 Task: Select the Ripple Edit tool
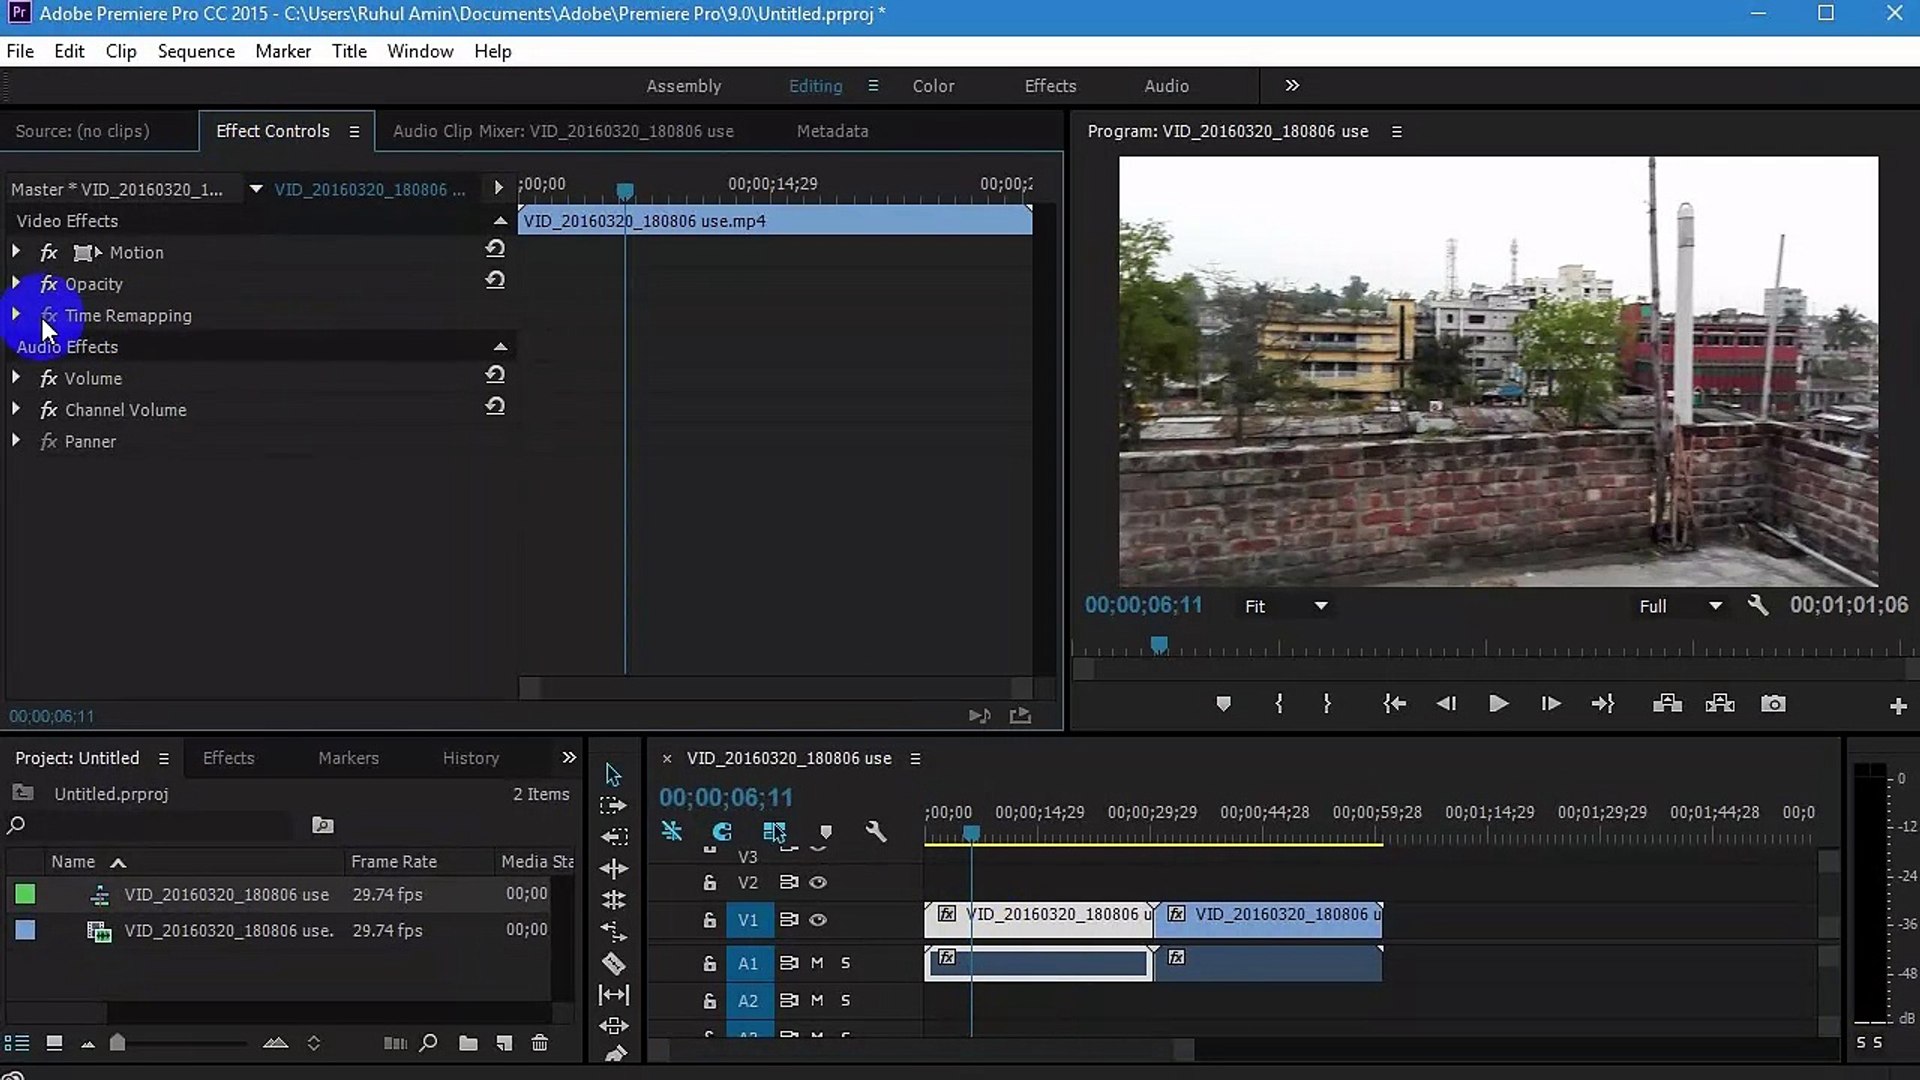coord(614,868)
